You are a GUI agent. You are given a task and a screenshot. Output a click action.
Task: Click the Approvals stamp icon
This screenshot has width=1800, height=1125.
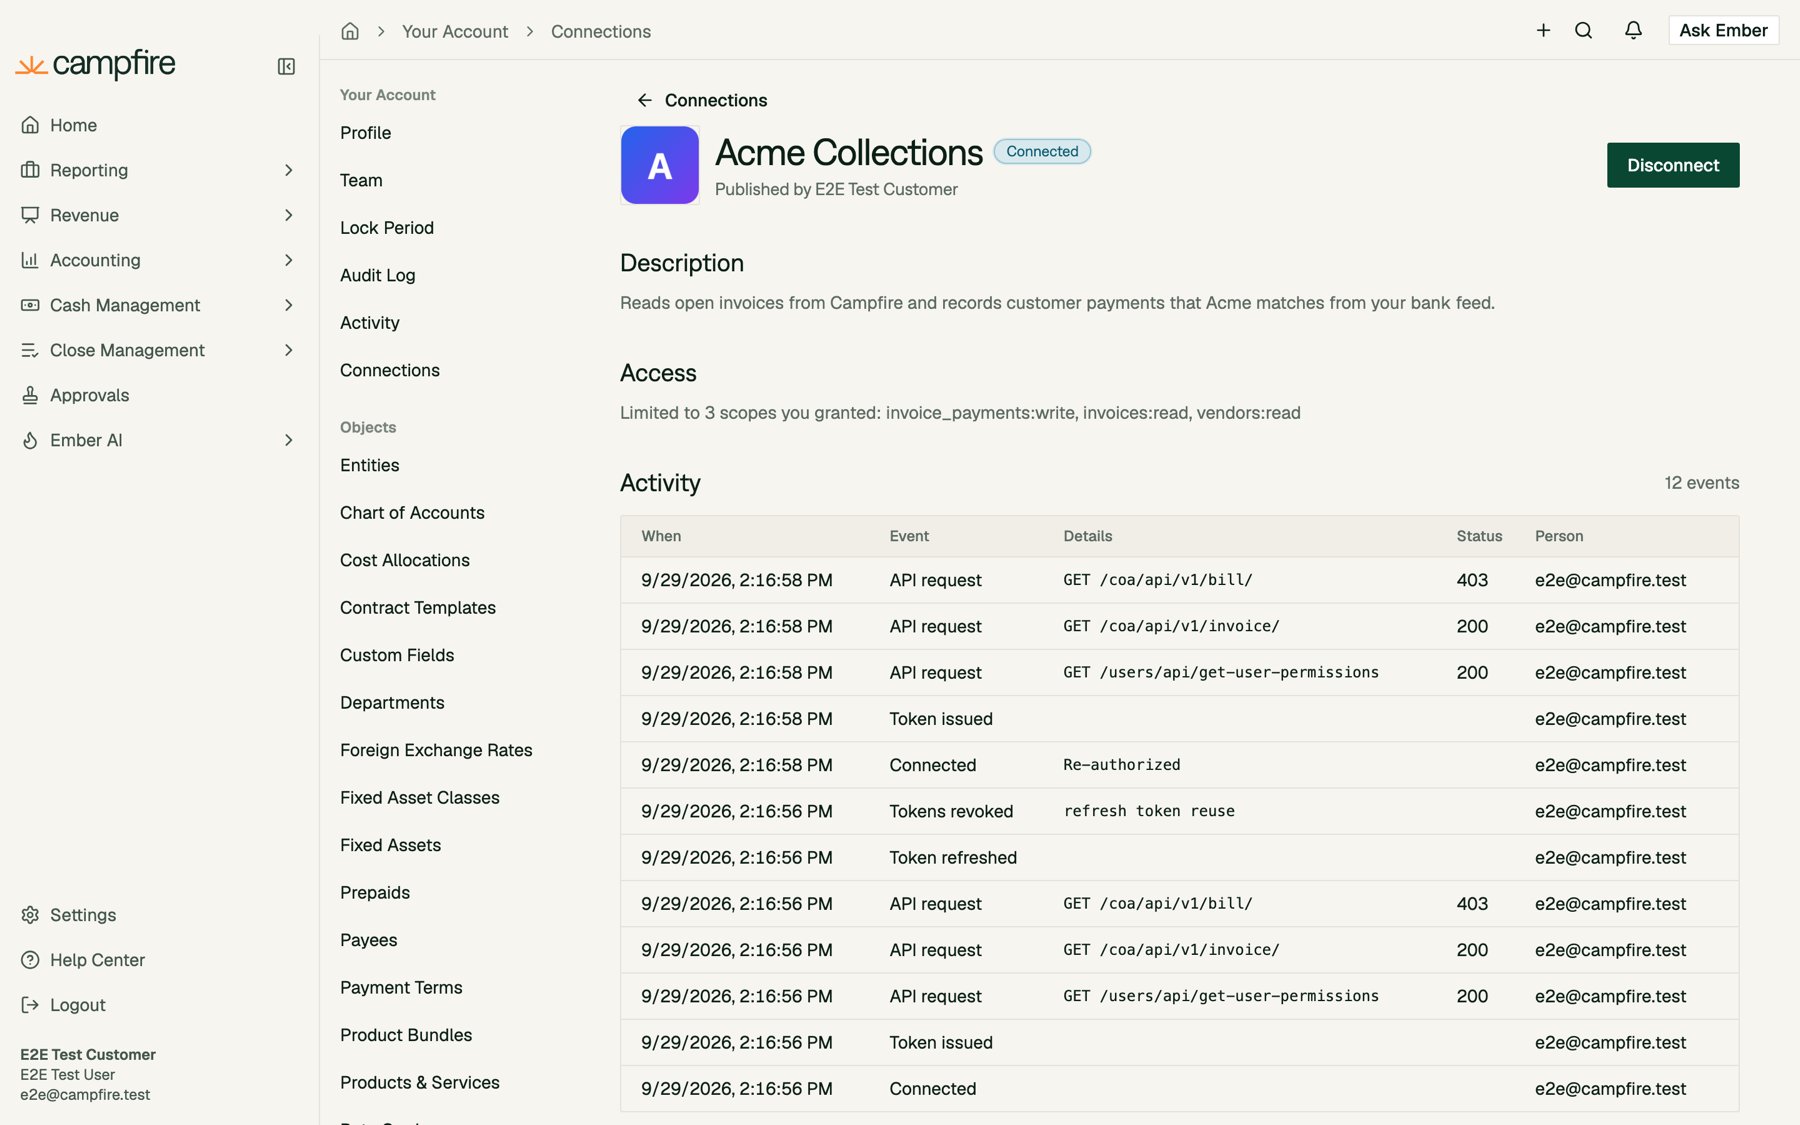(x=30, y=395)
